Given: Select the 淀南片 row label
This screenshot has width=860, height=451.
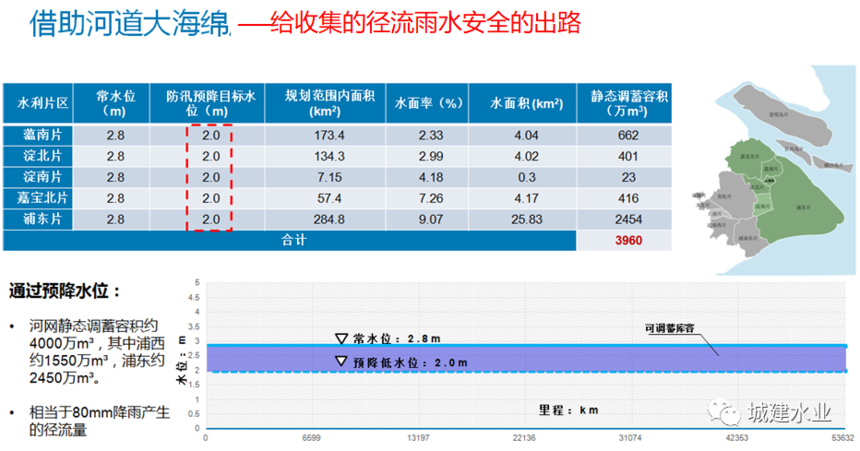Looking at the screenshot, I should (42, 177).
